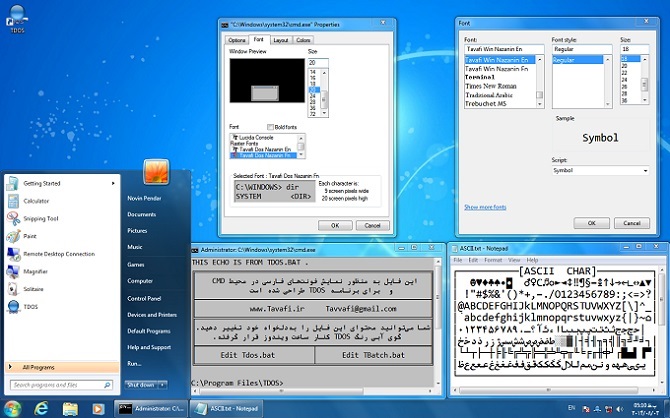Open Internet Explorer from the taskbar
Viewport: 670px width, 418px height.
click(41, 409)
